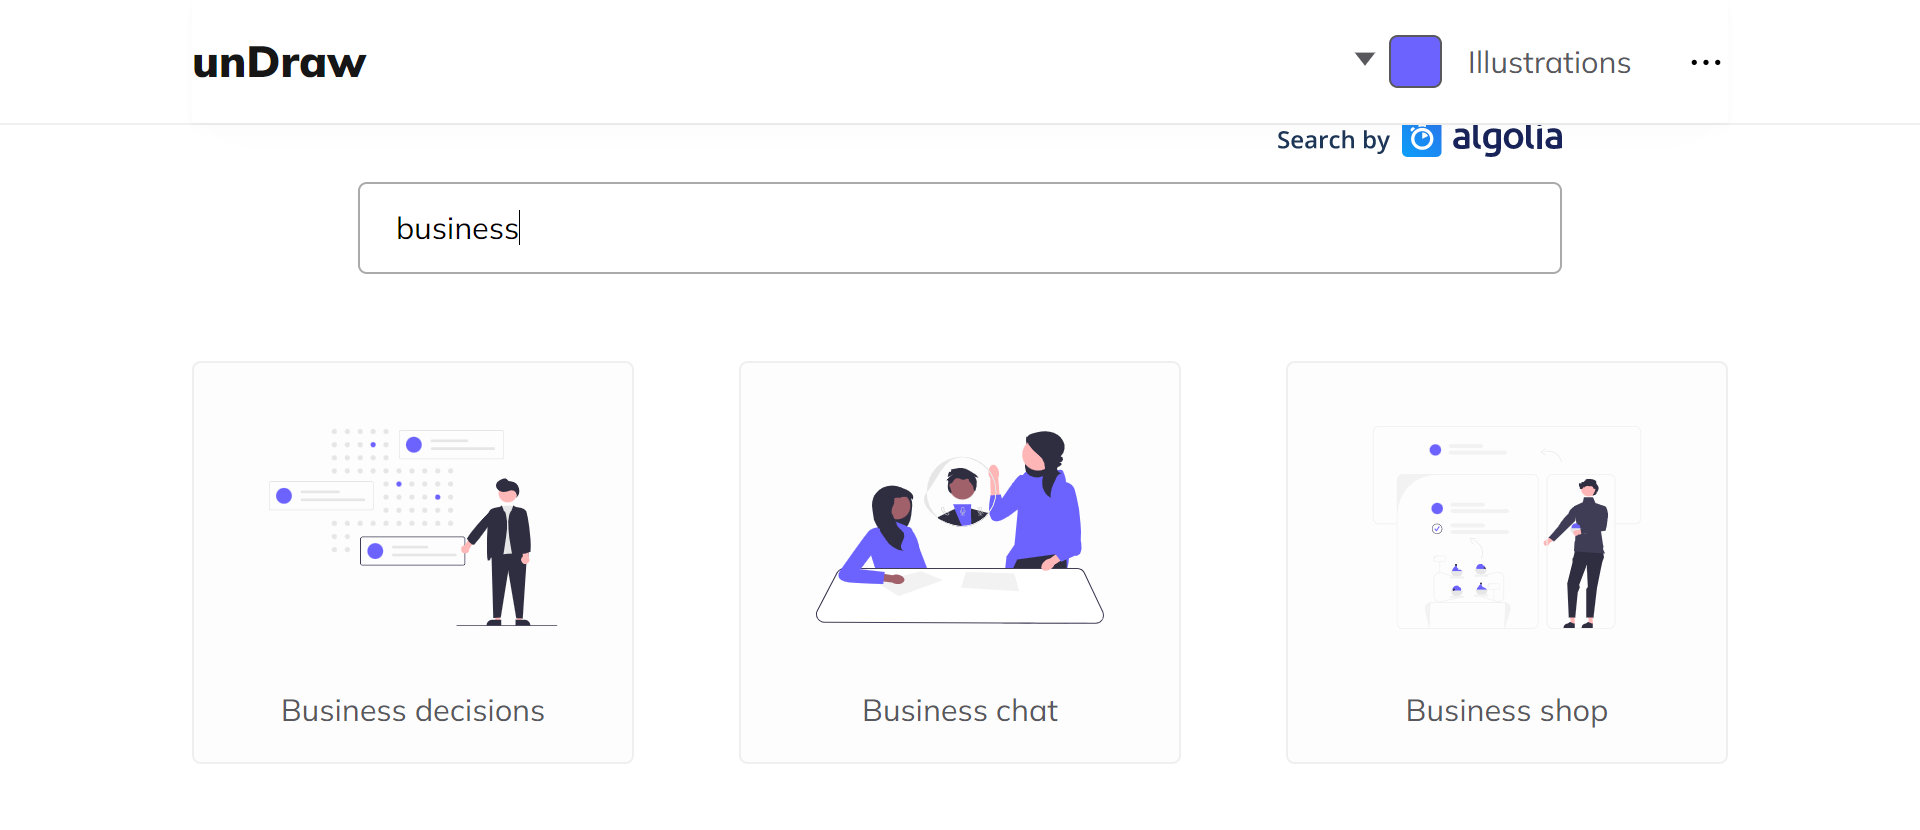This screenshot has height=830, width=1920.
Task: Click the purple color swatch
Action: (x=1415, y=62)
